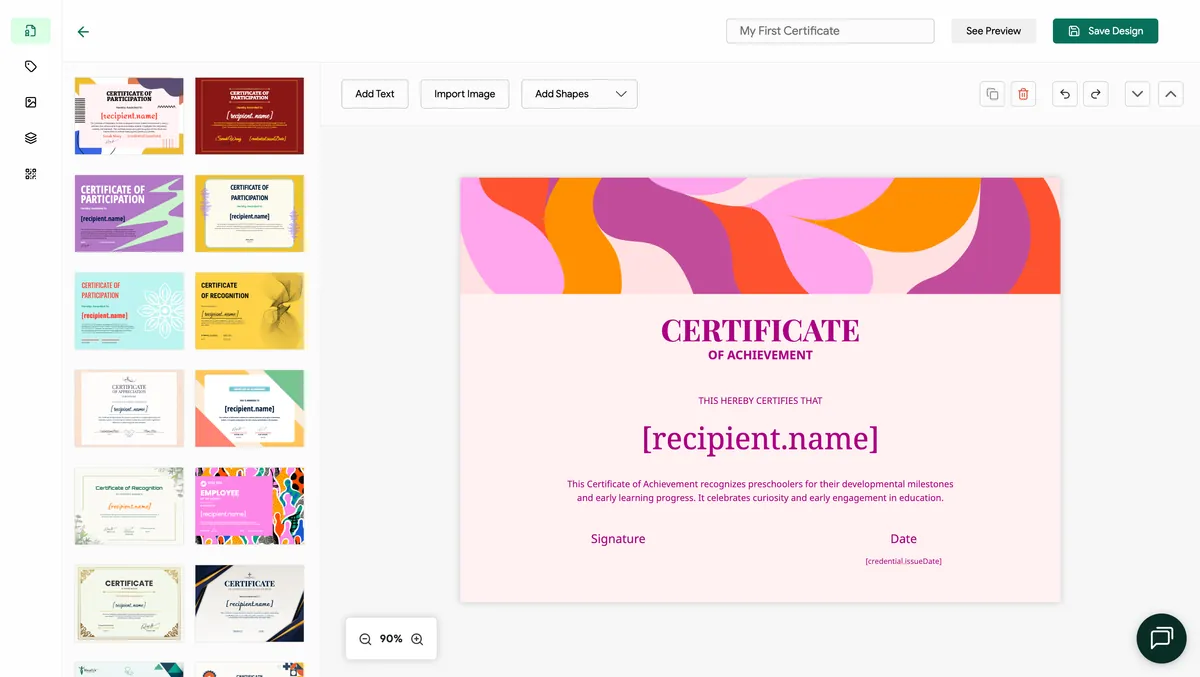Delete the selected element with the trash icon

click(x=1023, y=93)
